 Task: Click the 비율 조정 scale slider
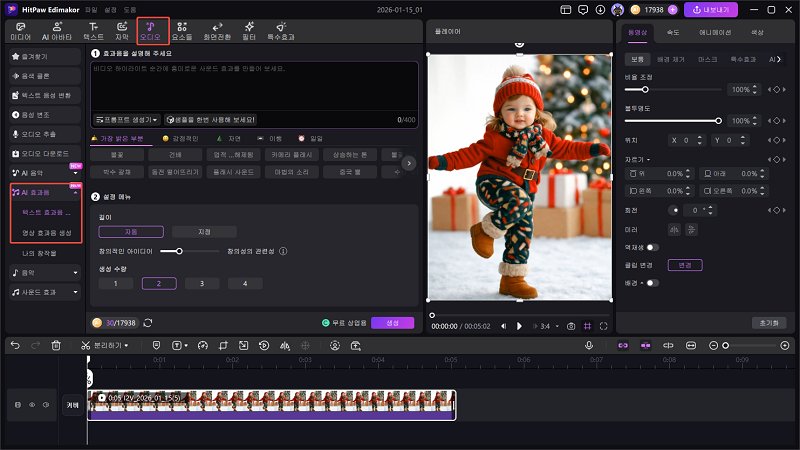click(x=672, y=89)
